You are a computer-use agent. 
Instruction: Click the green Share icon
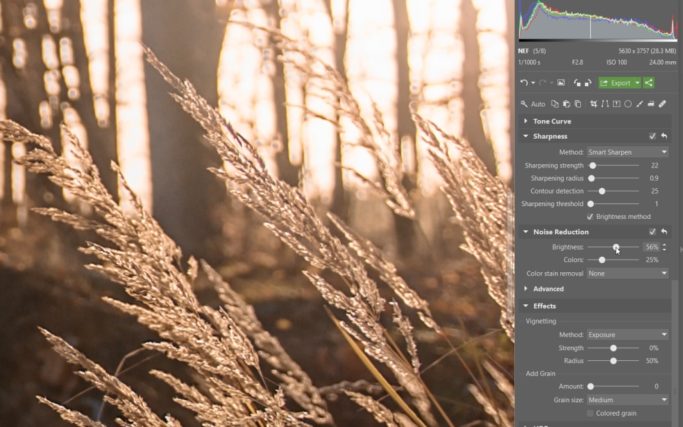649,83
